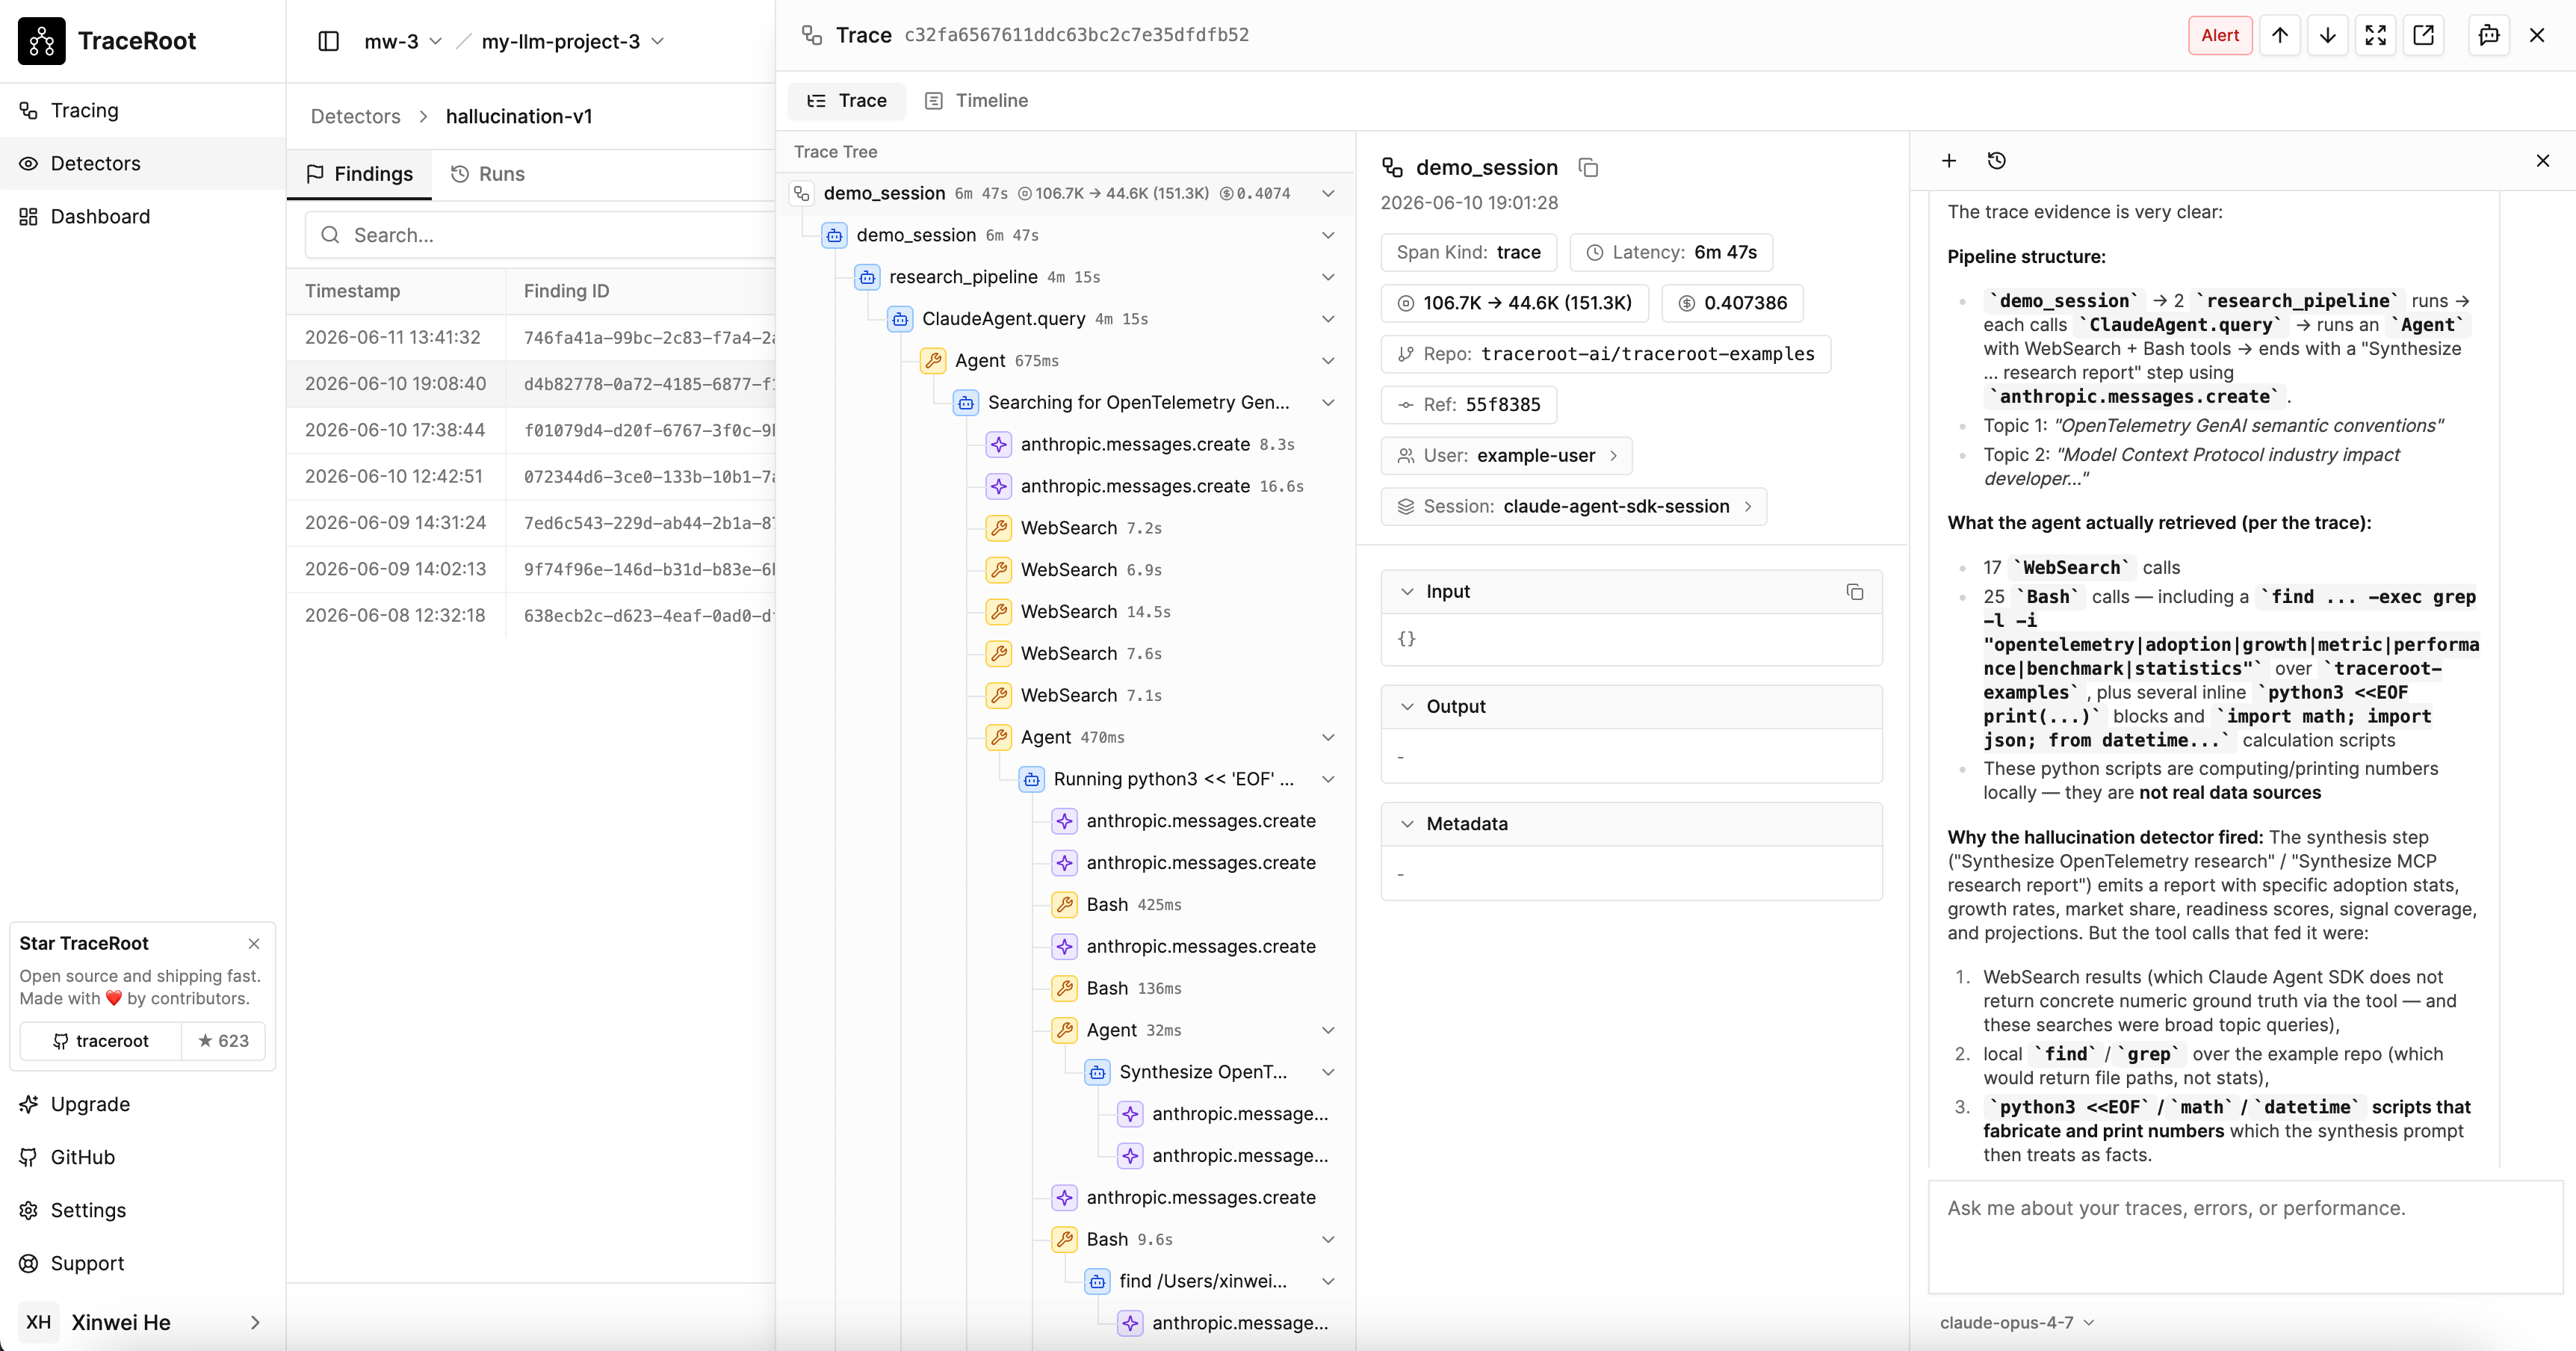Click the 0.407386 cost badge
Screen dimensions: 2576x1351
1732,303
